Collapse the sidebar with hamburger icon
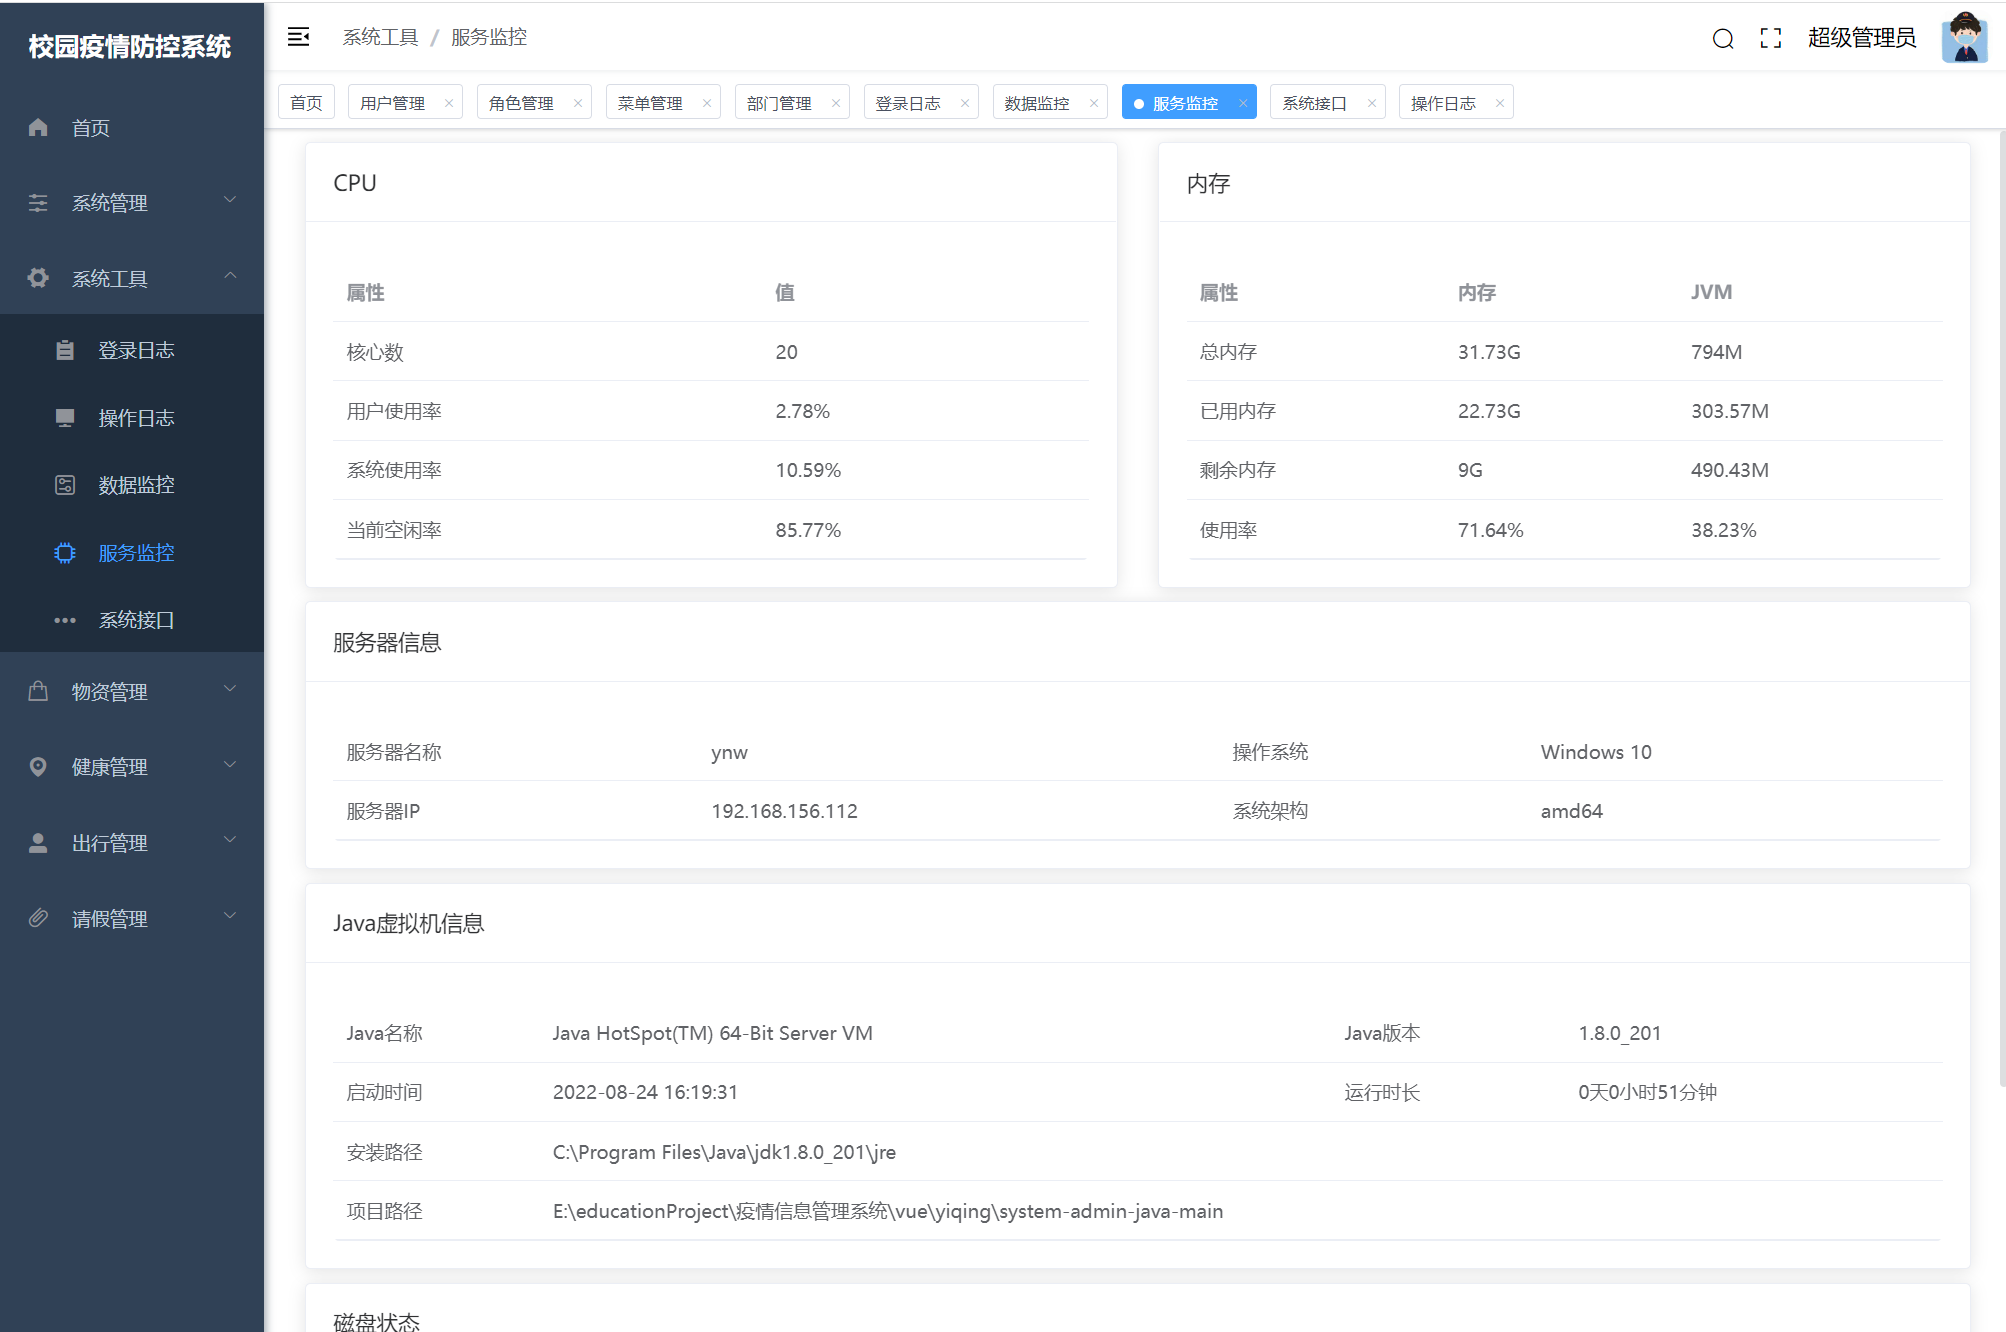Viewport: 2006px width, 1332px height. point(298,37)
